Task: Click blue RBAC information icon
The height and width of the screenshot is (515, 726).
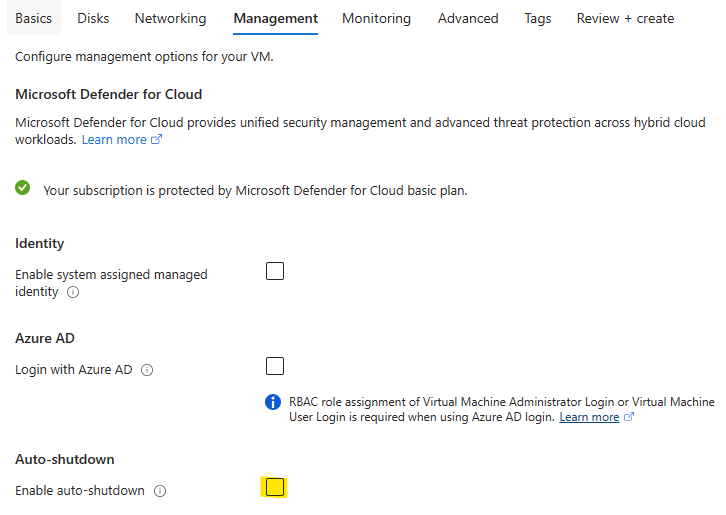Action: [273, 402]
